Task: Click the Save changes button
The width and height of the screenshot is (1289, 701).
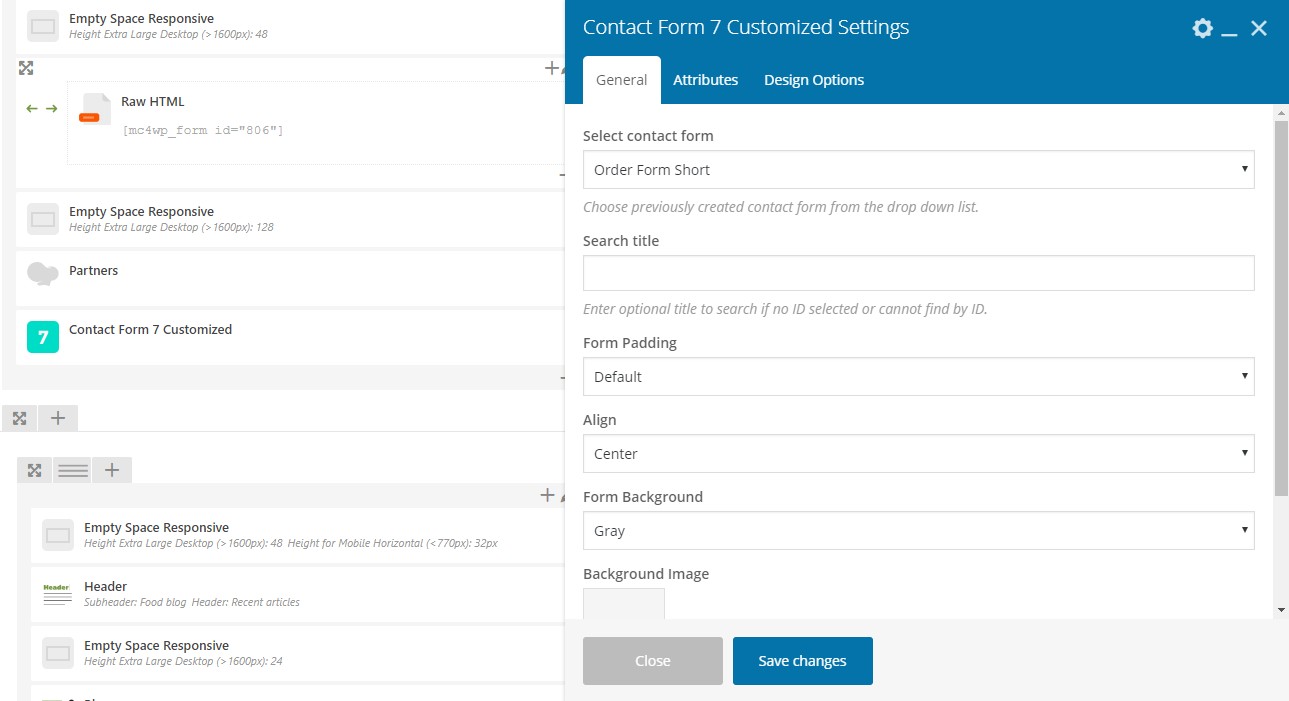Action: 802,661
